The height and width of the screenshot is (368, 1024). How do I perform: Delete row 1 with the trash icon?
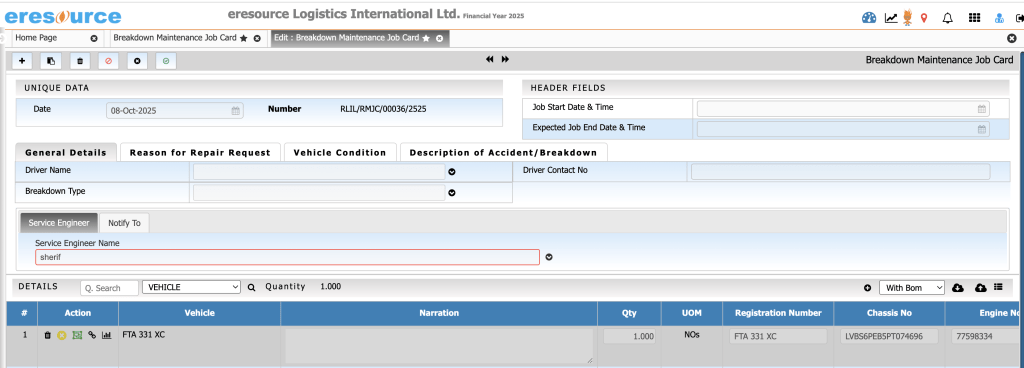47,335
